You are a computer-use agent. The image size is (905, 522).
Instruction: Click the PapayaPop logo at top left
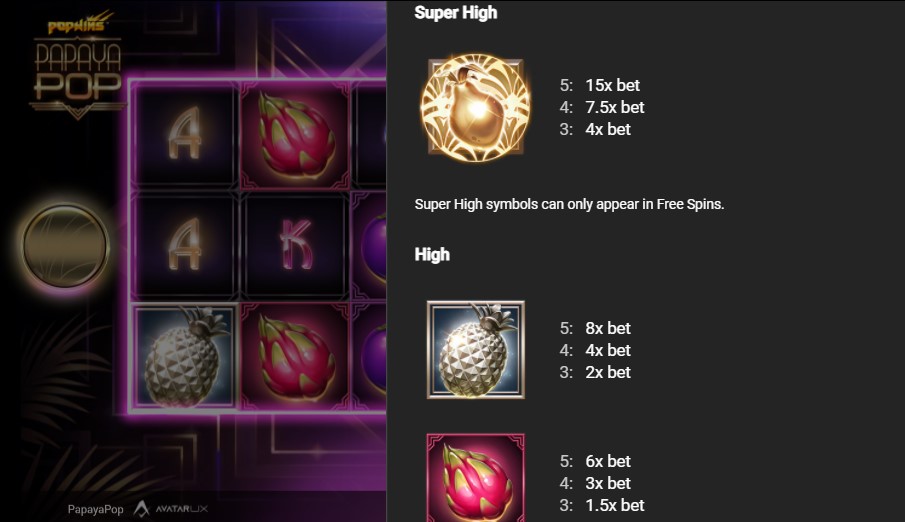77,65
